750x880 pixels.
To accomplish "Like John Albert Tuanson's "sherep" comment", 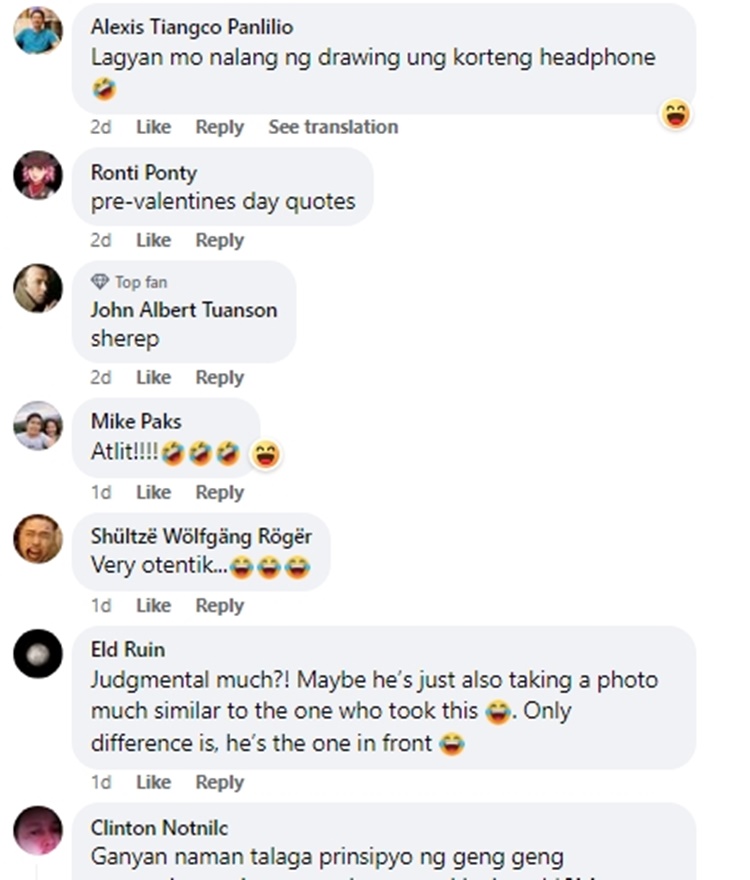I will click(x=153, y=377).
